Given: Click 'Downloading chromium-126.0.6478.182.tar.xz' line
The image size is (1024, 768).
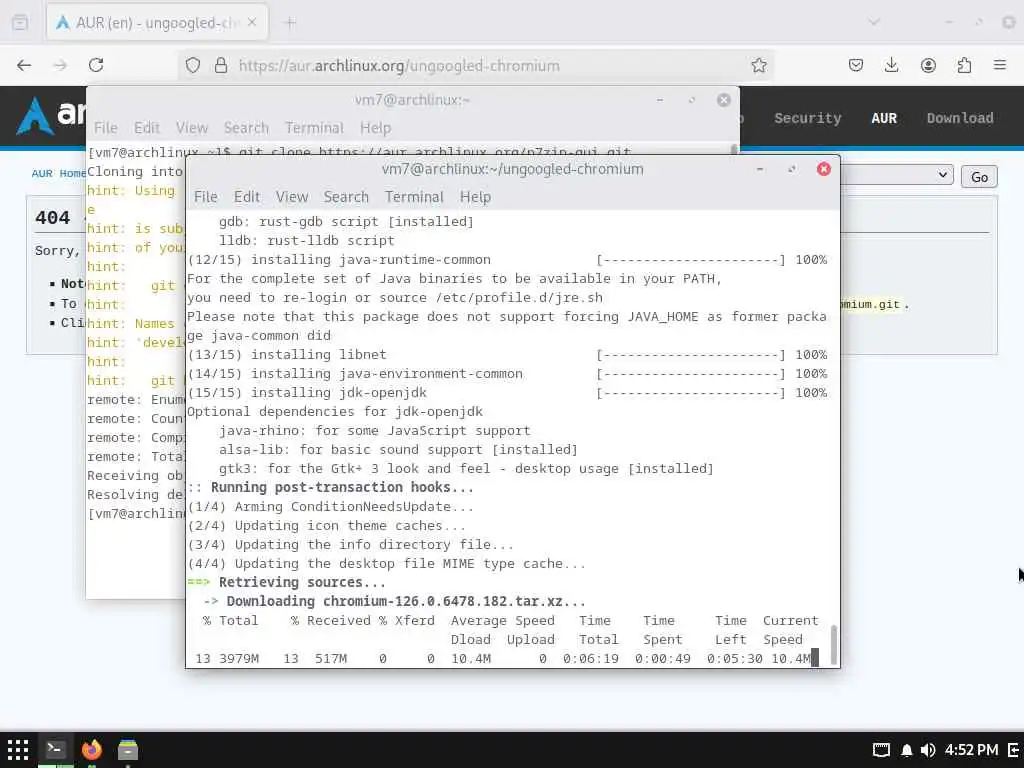Looking at the screenshot, I should pos(394,601).
